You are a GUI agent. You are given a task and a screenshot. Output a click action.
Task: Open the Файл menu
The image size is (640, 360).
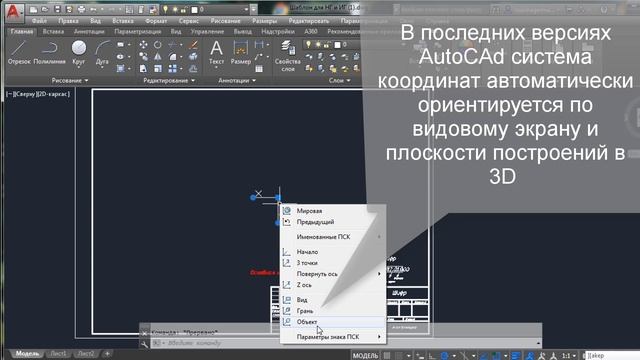(39, 21)
